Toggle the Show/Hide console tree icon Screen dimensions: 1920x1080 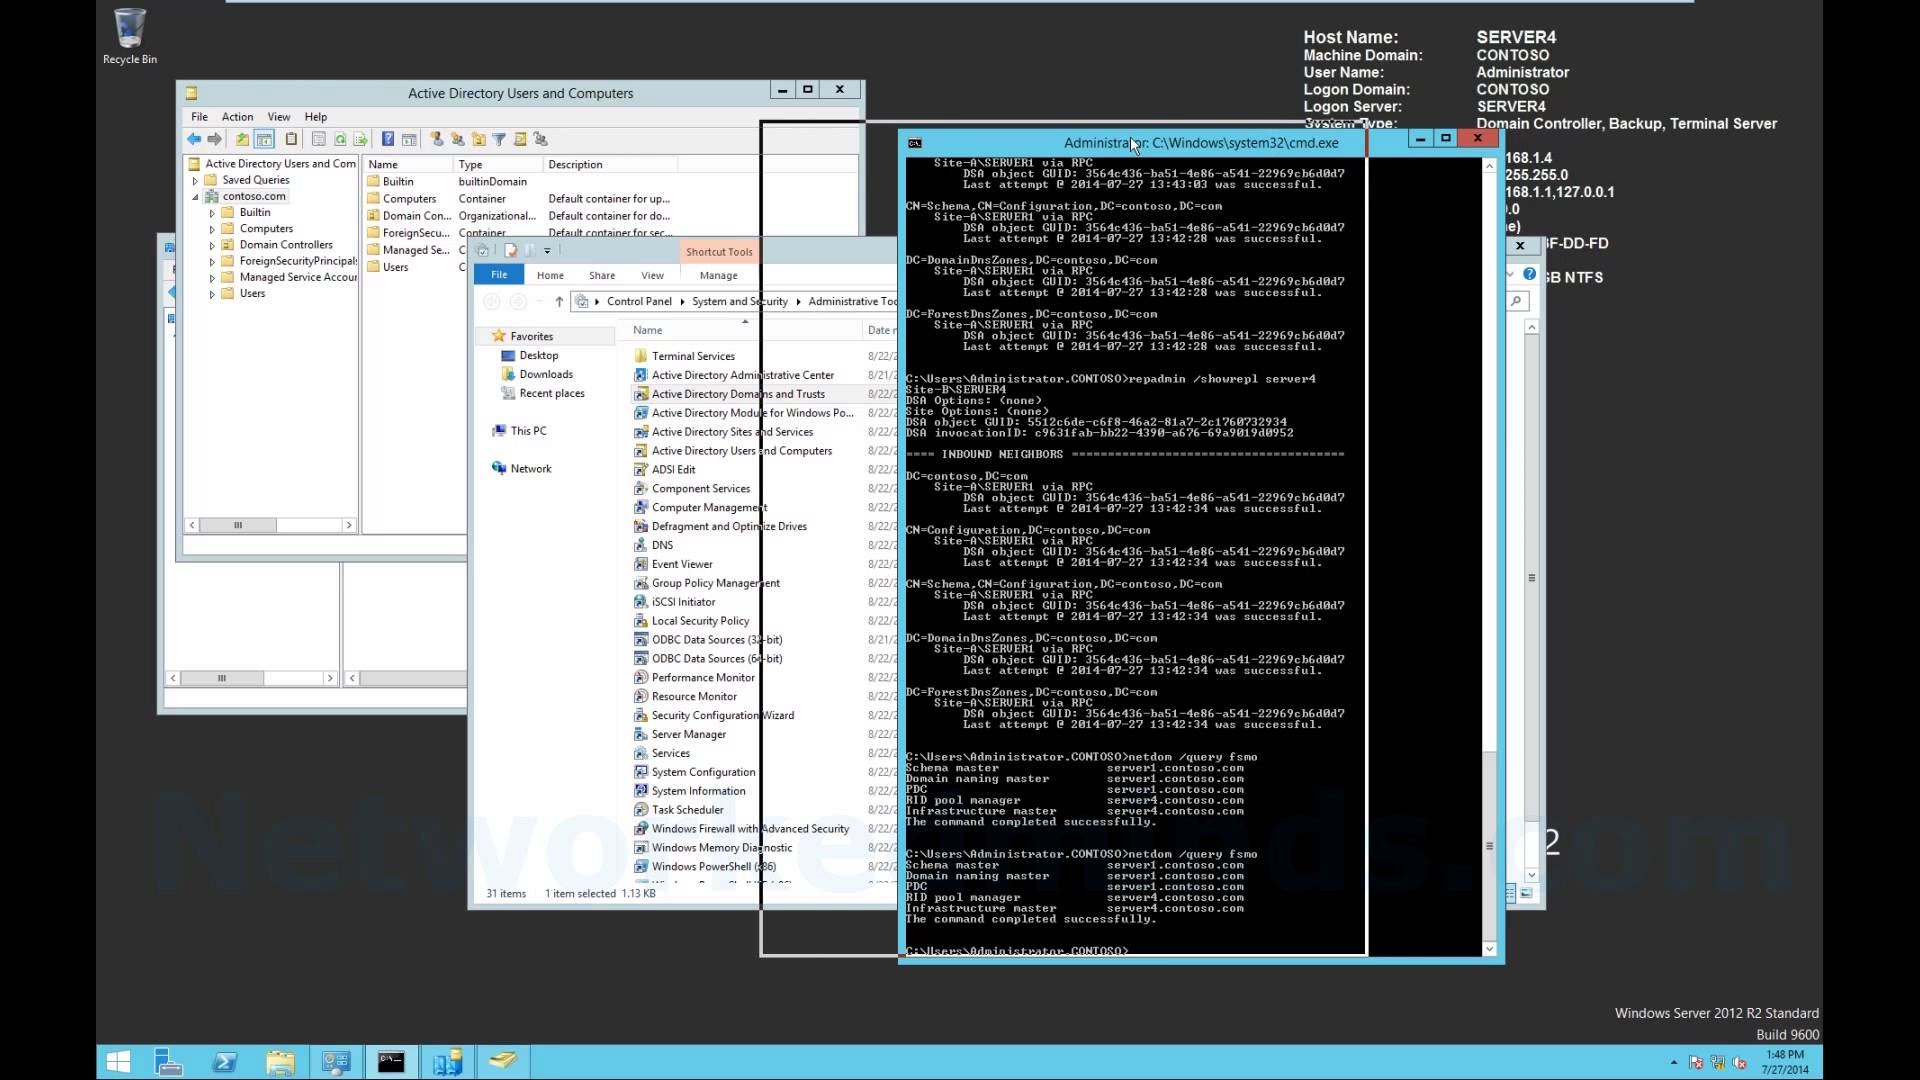click(x=264, y=139)
